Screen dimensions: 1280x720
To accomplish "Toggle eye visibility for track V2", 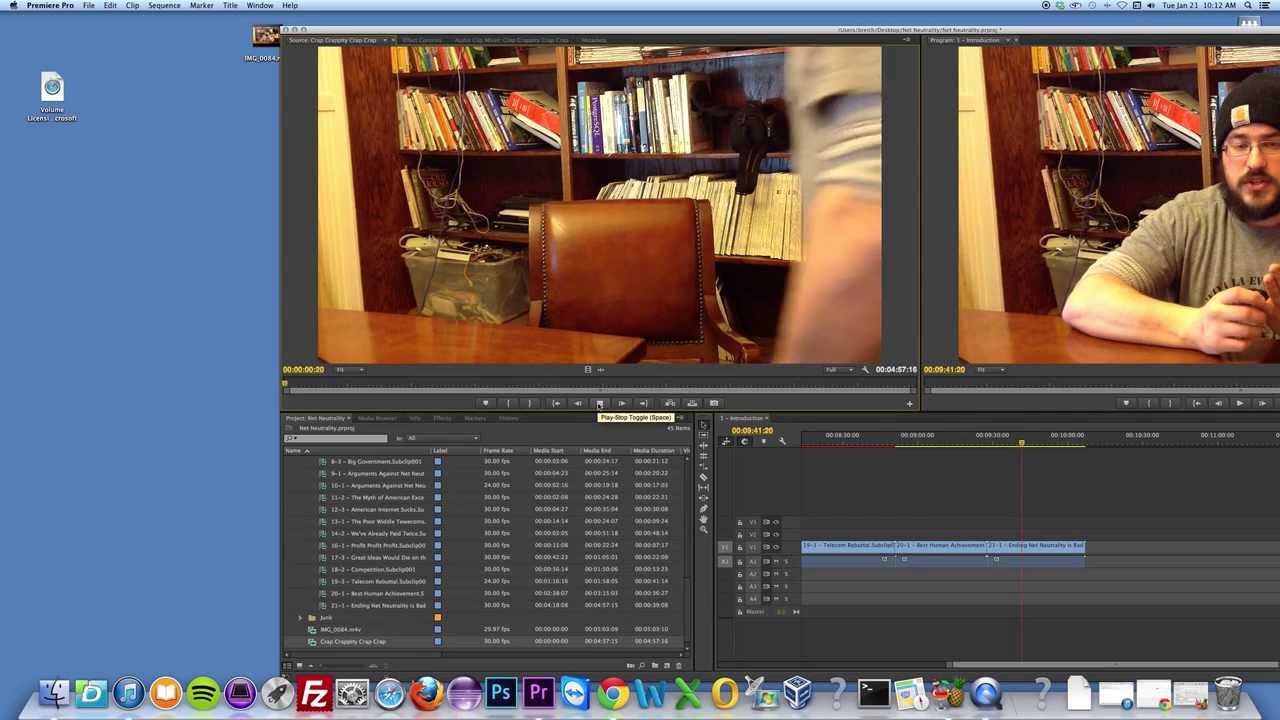I will 776,534.
